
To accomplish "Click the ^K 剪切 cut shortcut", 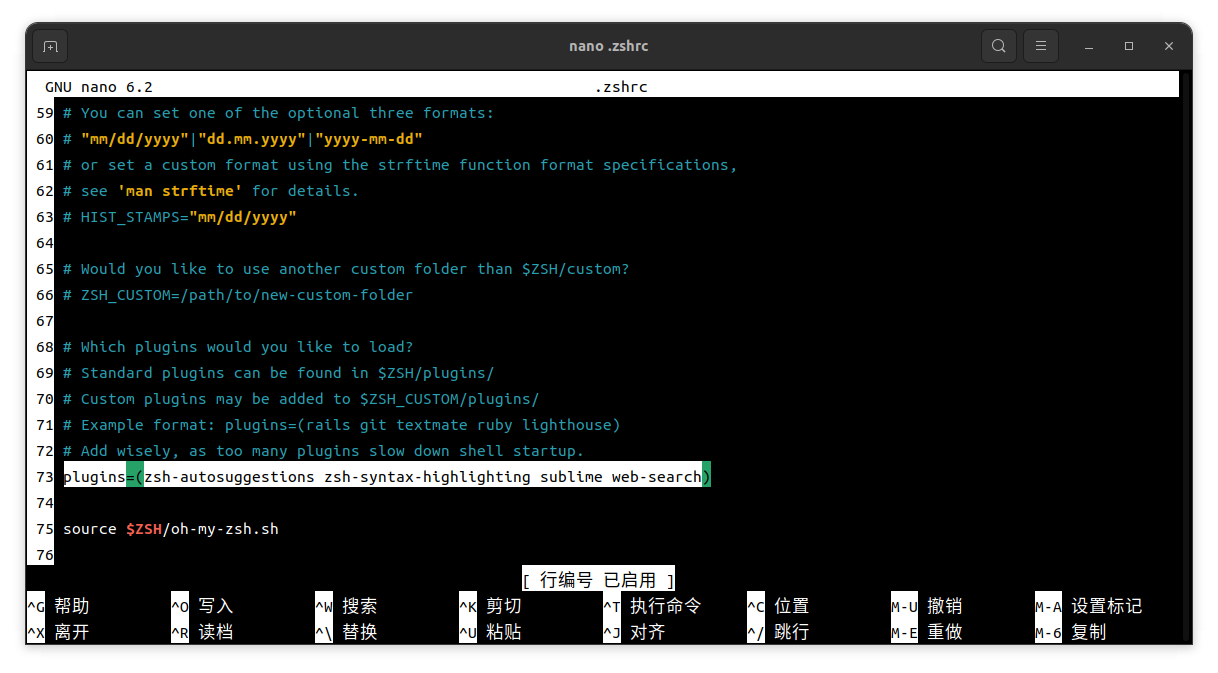I will (x=490, y=606).
